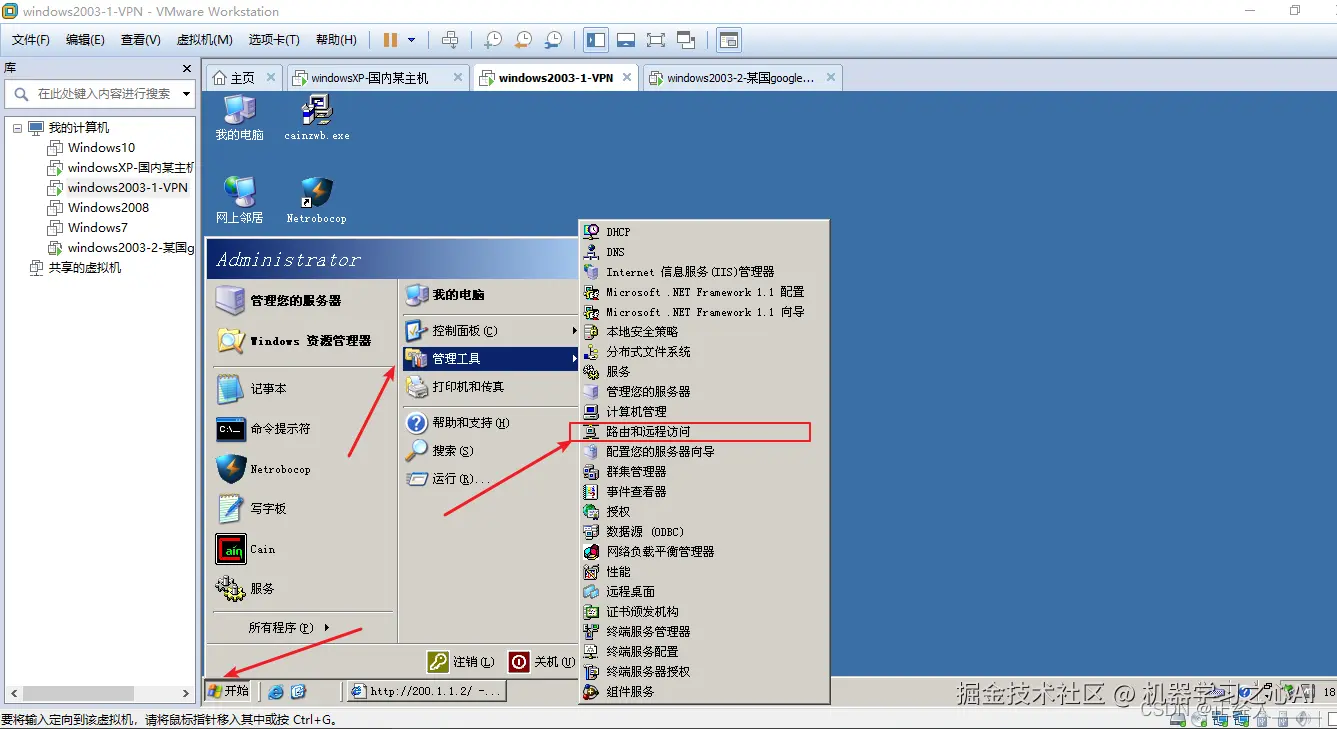Select Windows2008 in the library tree
The width and height of the screenshot is (1337, 729).
point(108,208)
